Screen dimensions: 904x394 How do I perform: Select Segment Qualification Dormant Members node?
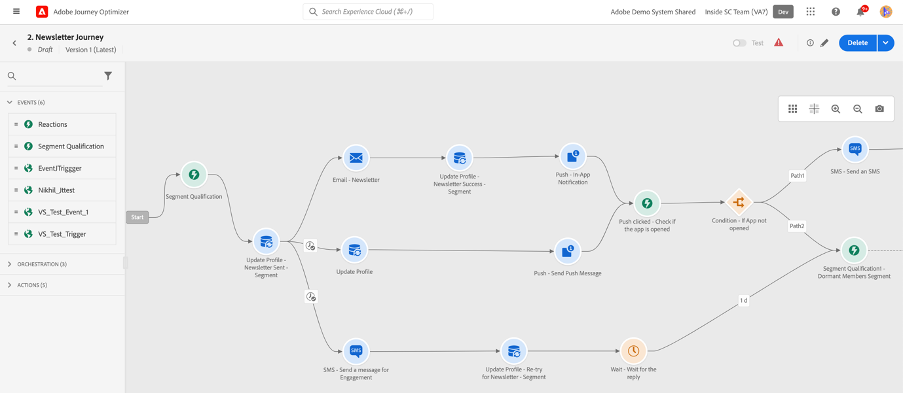coord(854,250)
